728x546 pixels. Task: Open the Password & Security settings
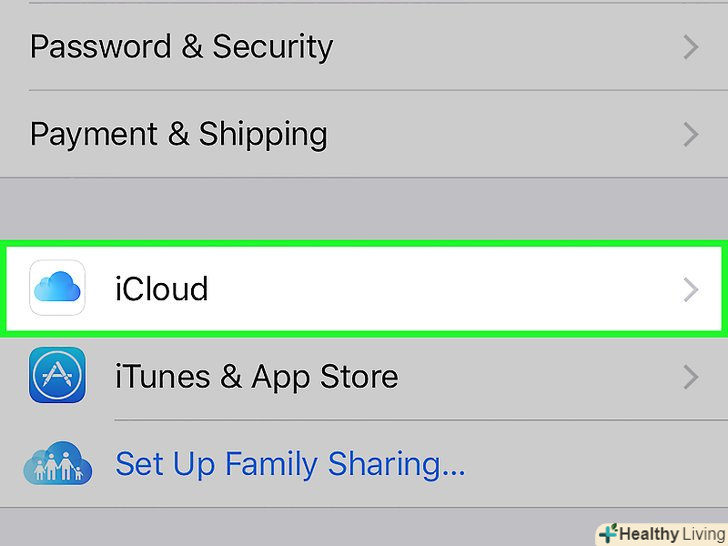(181, 46)
